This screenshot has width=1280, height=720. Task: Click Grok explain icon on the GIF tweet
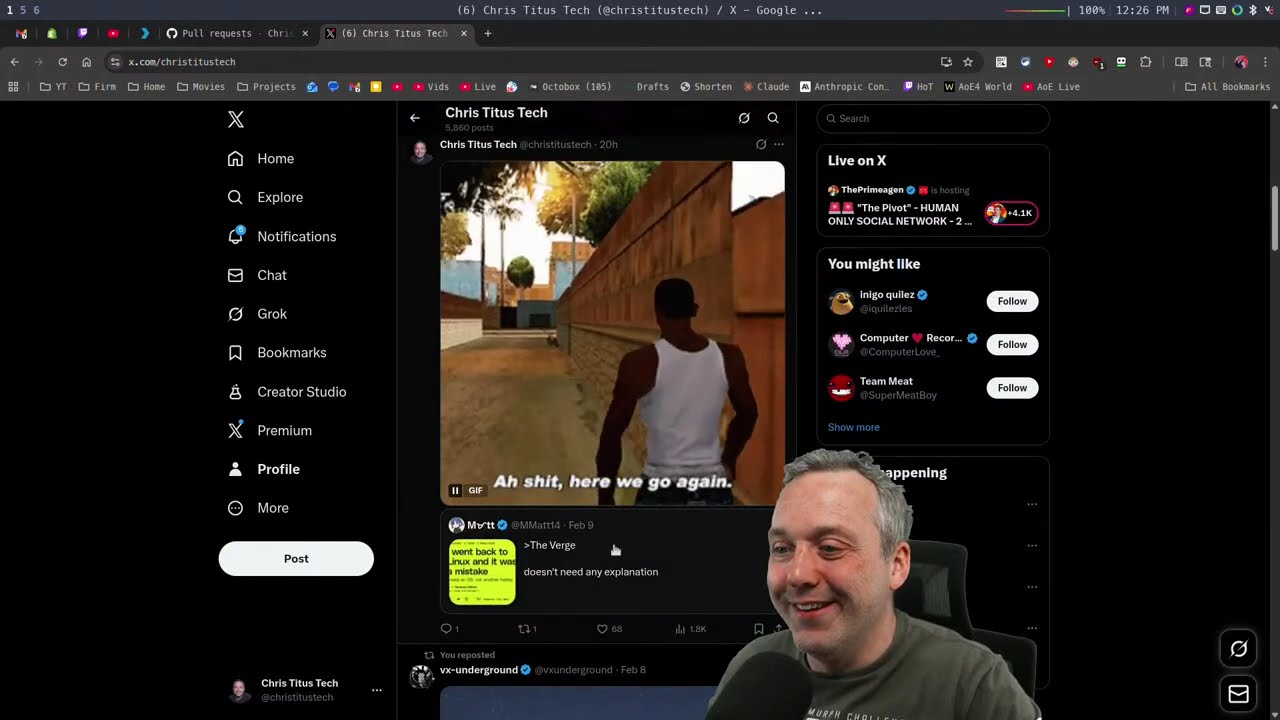pos(761,144)
